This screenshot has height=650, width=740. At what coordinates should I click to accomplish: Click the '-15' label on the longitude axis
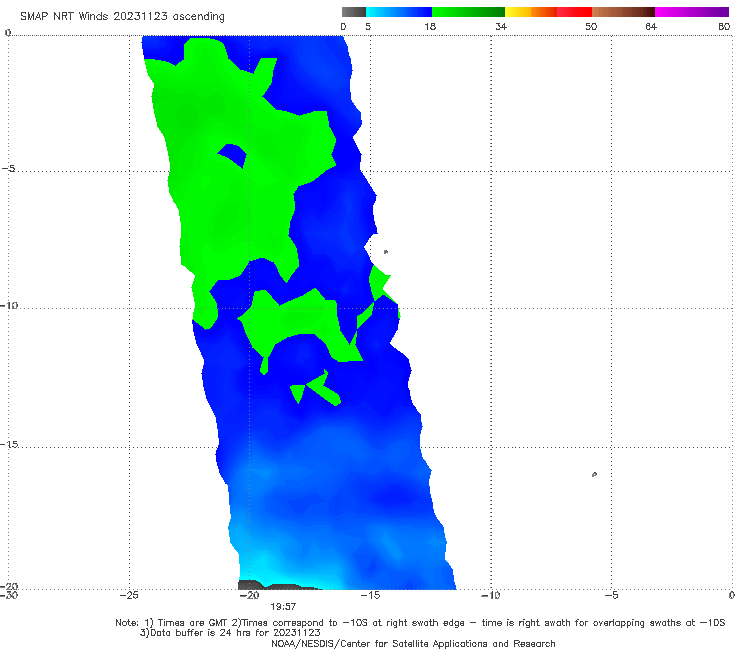[x=370, y=595]
